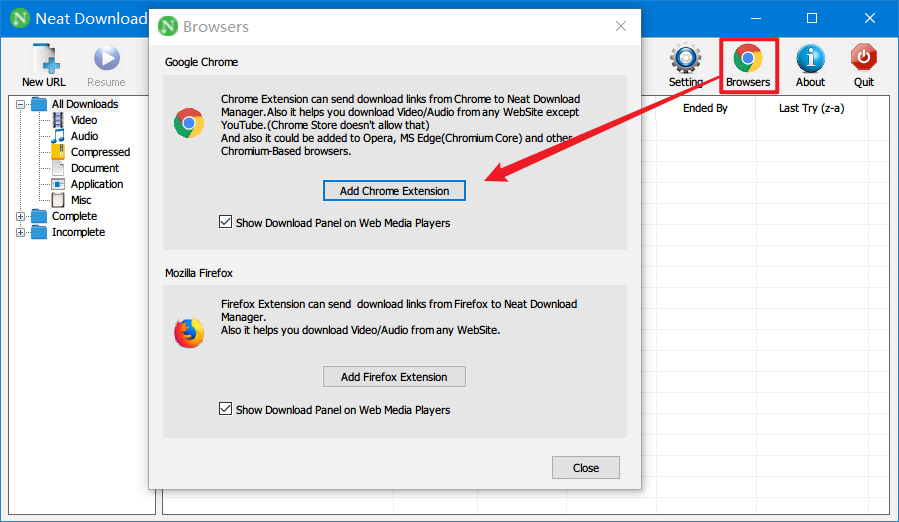Click the Complete folder icon
Viewport: 899px width, 522px height.
pos(39,216)
